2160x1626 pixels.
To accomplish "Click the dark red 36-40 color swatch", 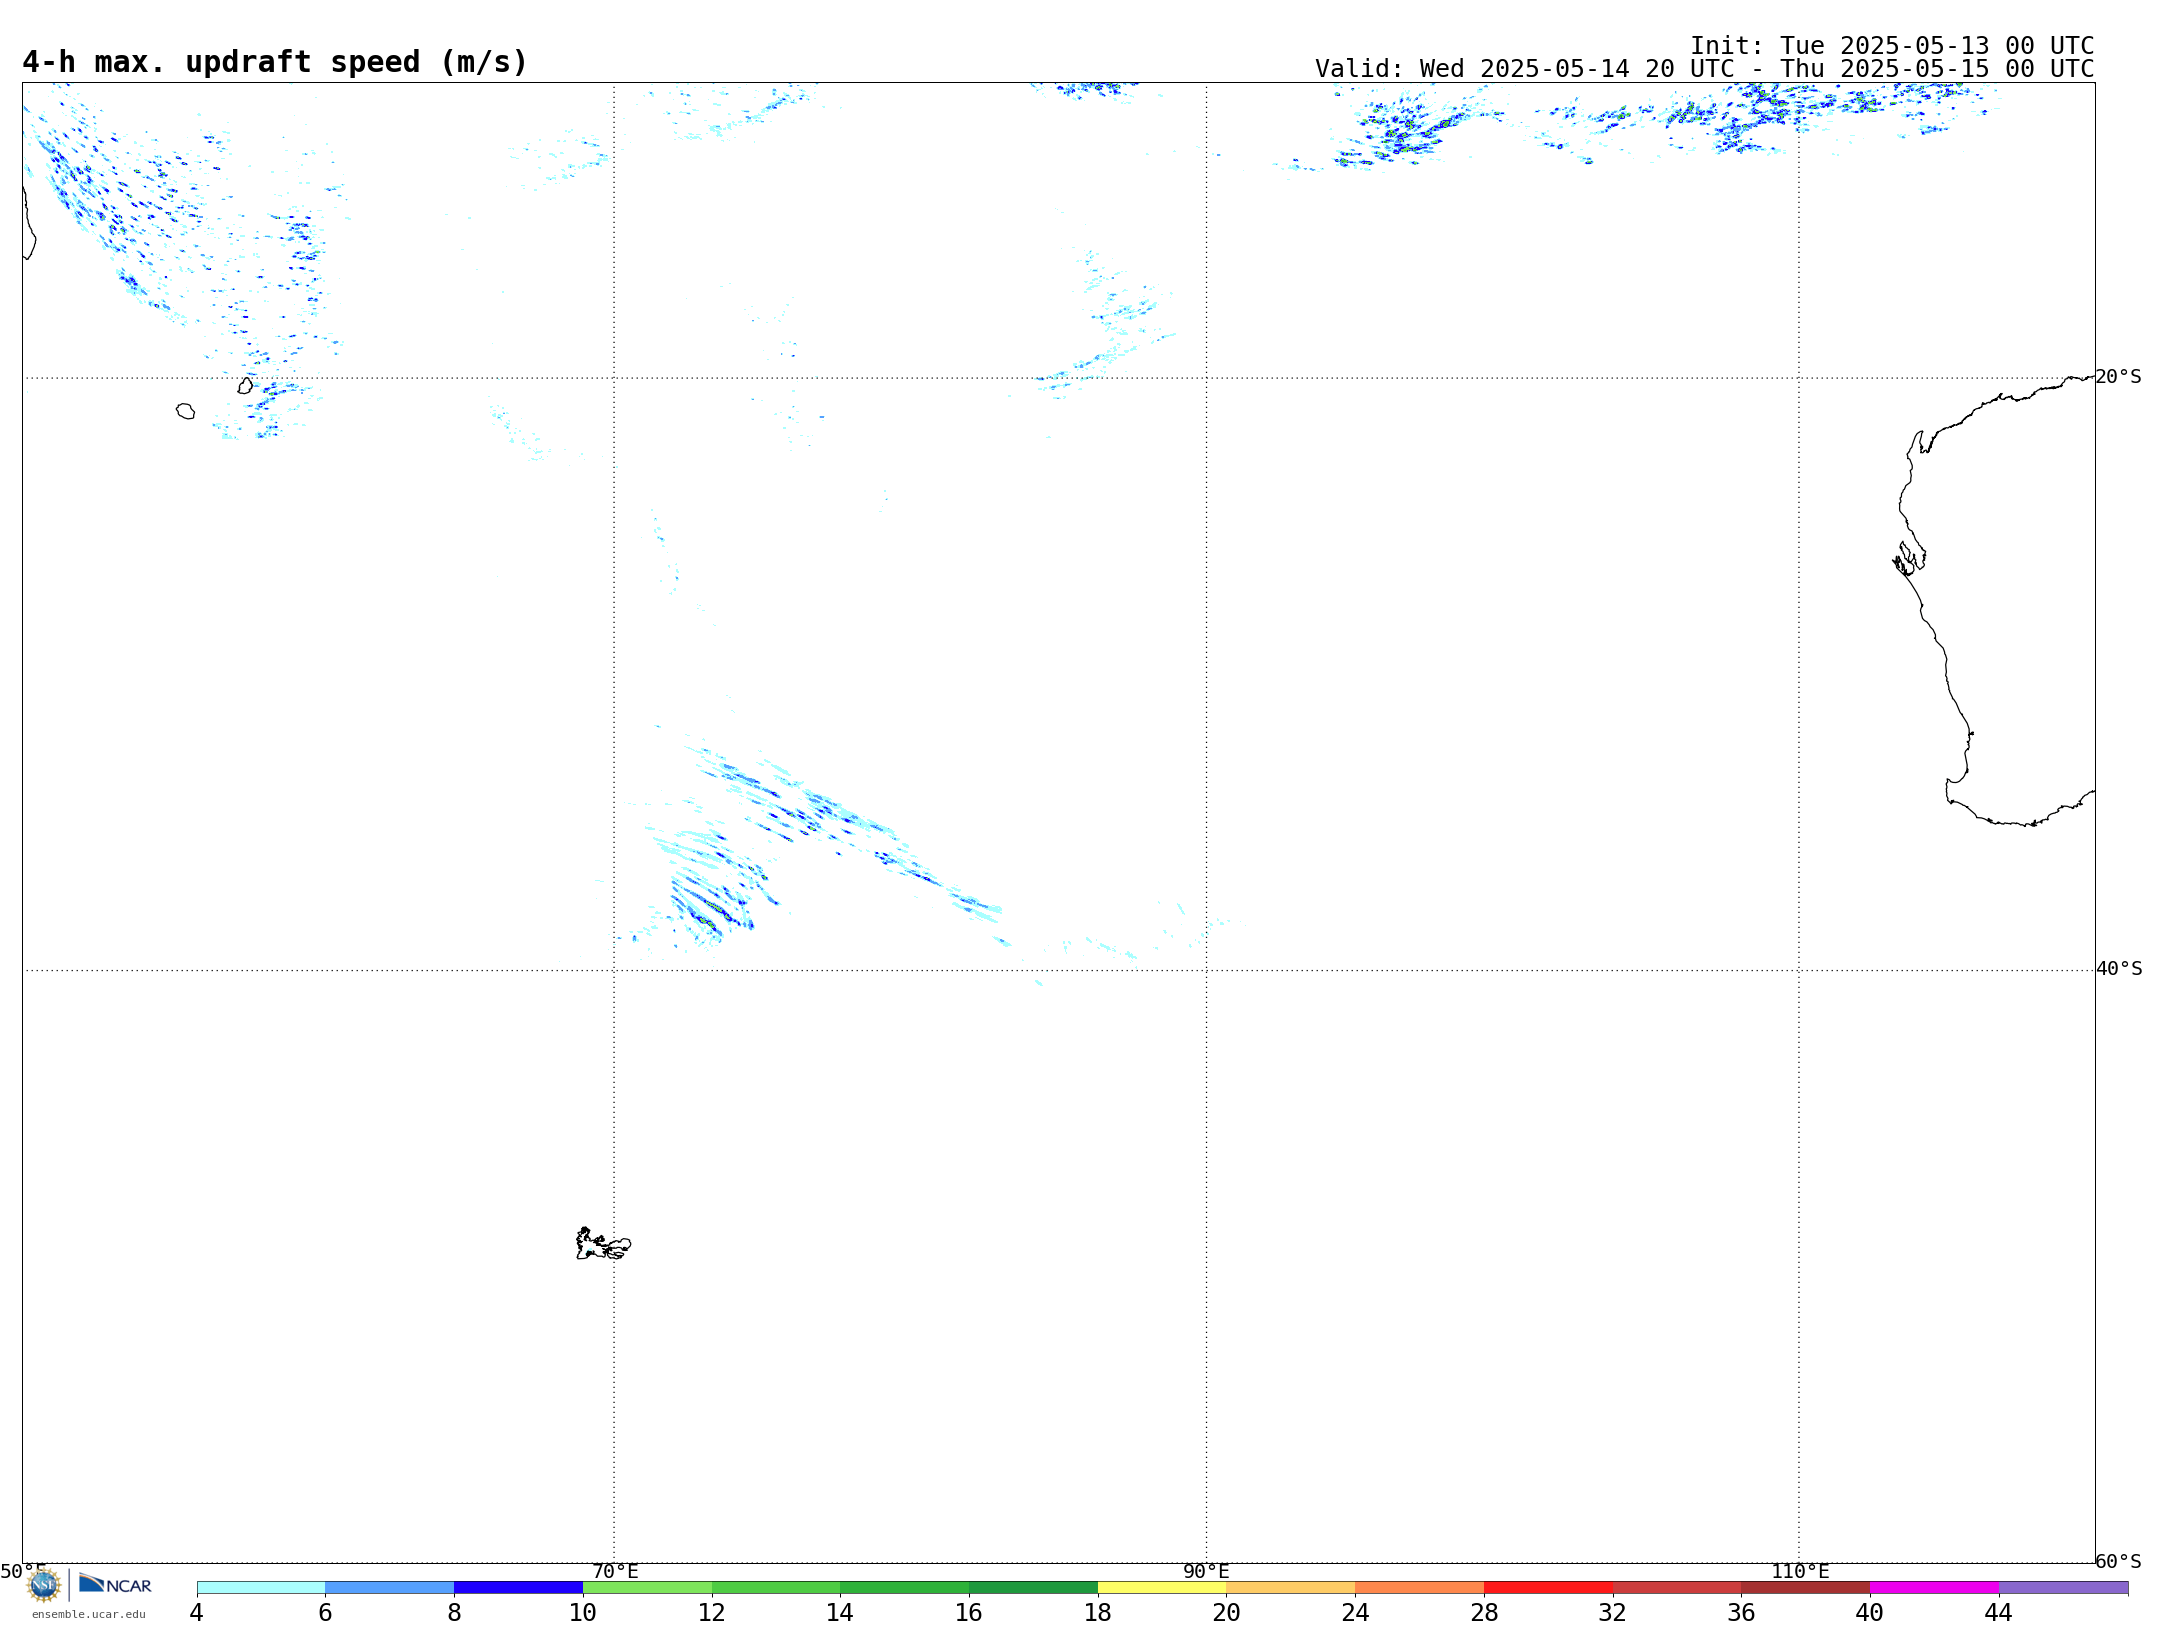I will pos(1805,1587).
